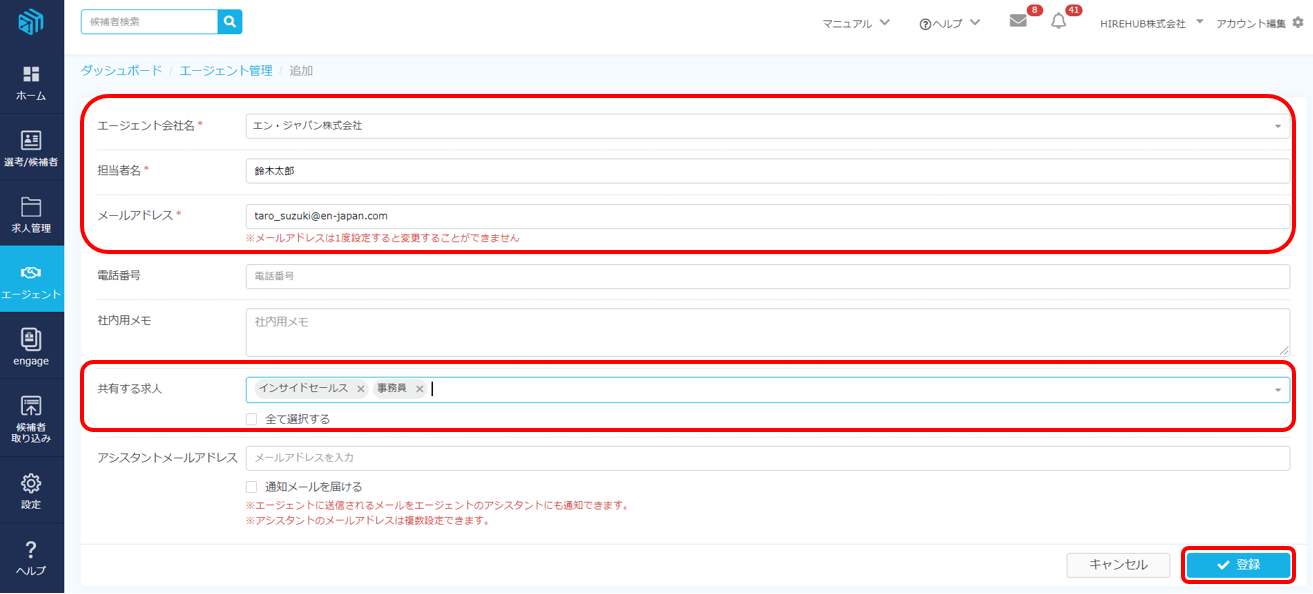Enable the 通知メールを届ける checkbox

coord(252,487)
